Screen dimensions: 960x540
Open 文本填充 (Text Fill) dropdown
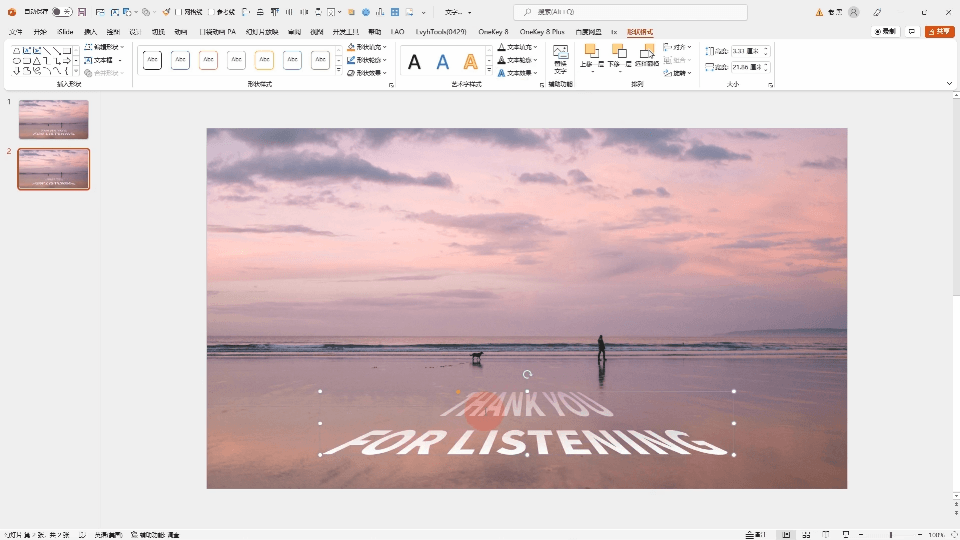coord(517,47)
